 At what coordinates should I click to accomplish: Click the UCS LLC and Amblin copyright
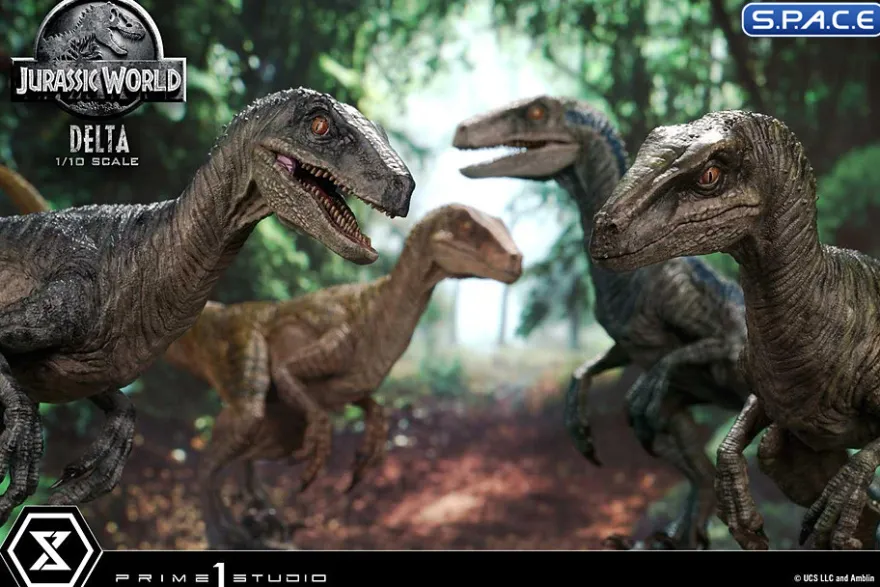coord(834,578)
